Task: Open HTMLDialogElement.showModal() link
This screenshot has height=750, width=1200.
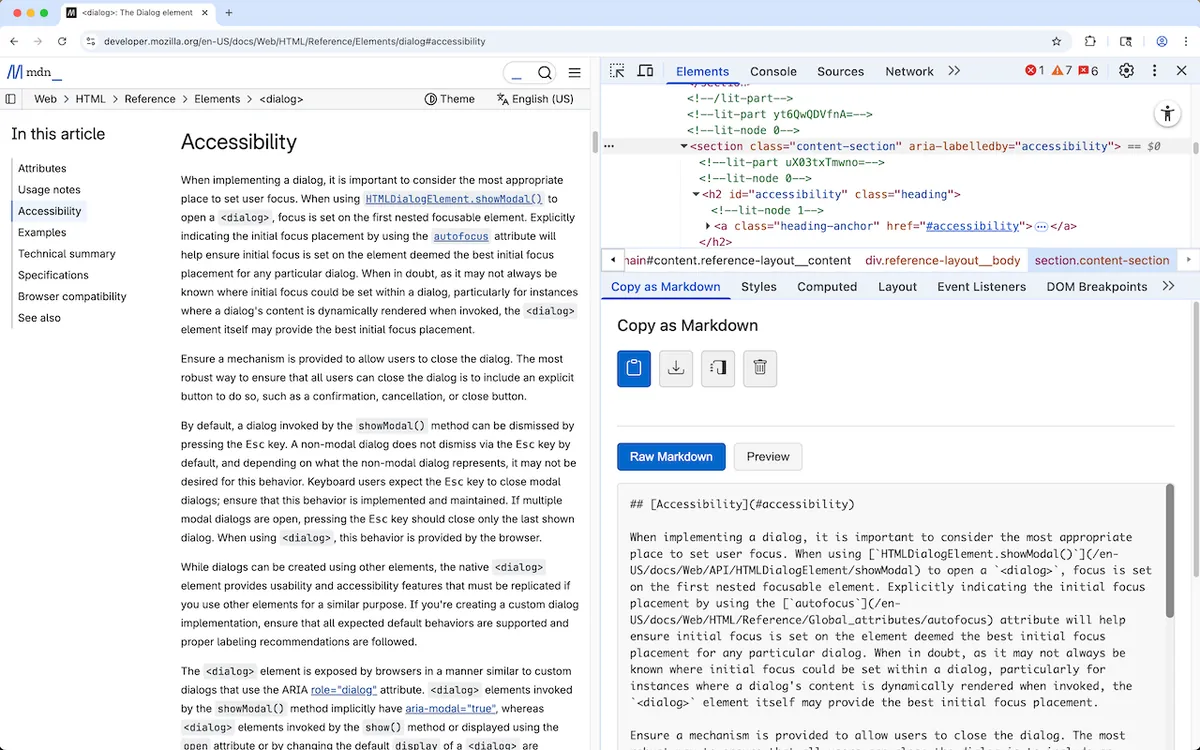Action: [454, 199]
